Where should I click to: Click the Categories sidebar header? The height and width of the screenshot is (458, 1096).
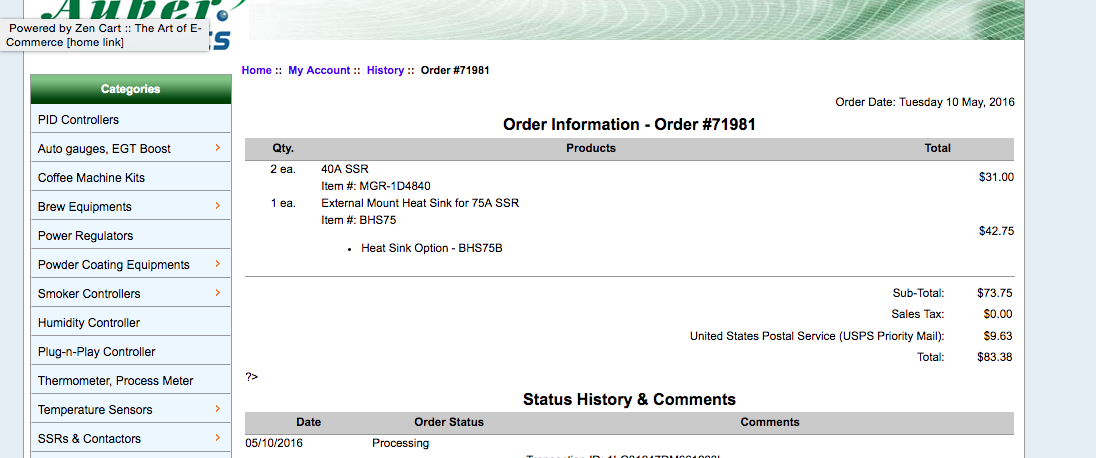pyautogui.click(x=131, y=89)
